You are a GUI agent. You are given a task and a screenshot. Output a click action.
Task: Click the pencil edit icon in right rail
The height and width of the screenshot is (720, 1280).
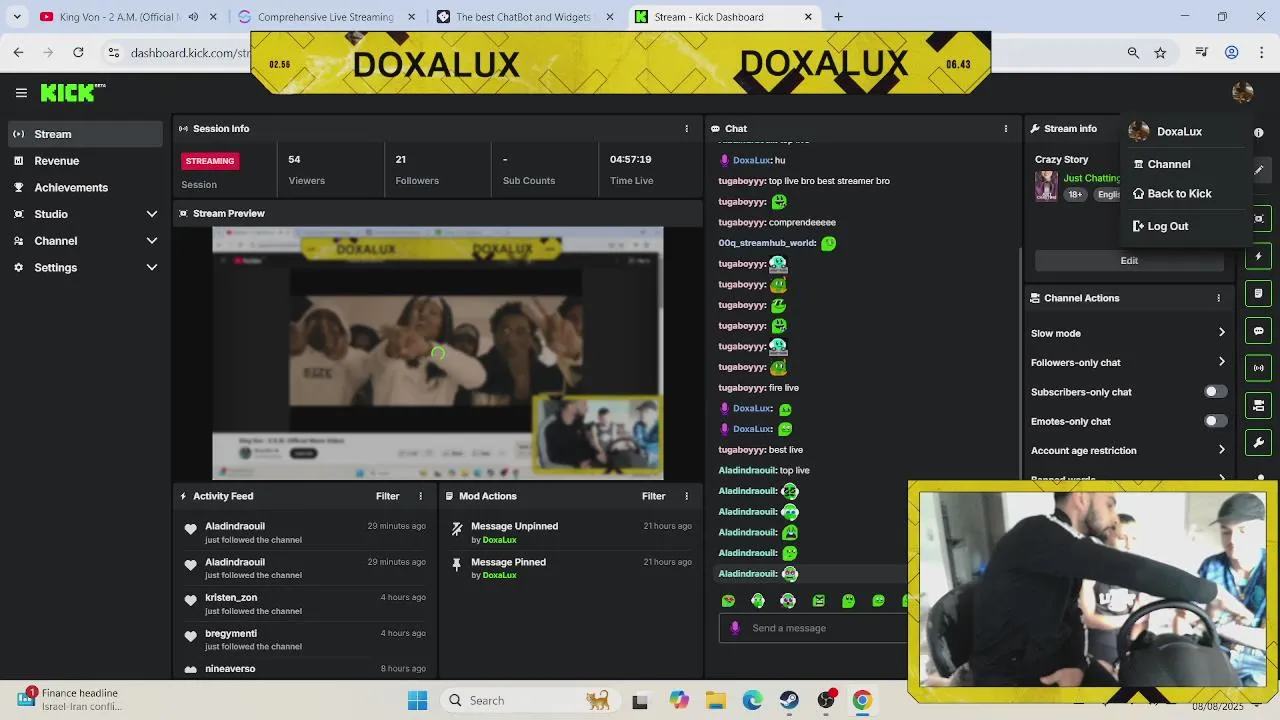coord(1258,170)
